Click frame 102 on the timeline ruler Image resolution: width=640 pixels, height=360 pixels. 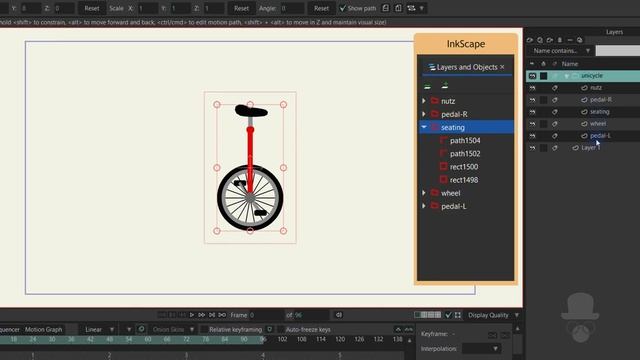click(282, 339)
